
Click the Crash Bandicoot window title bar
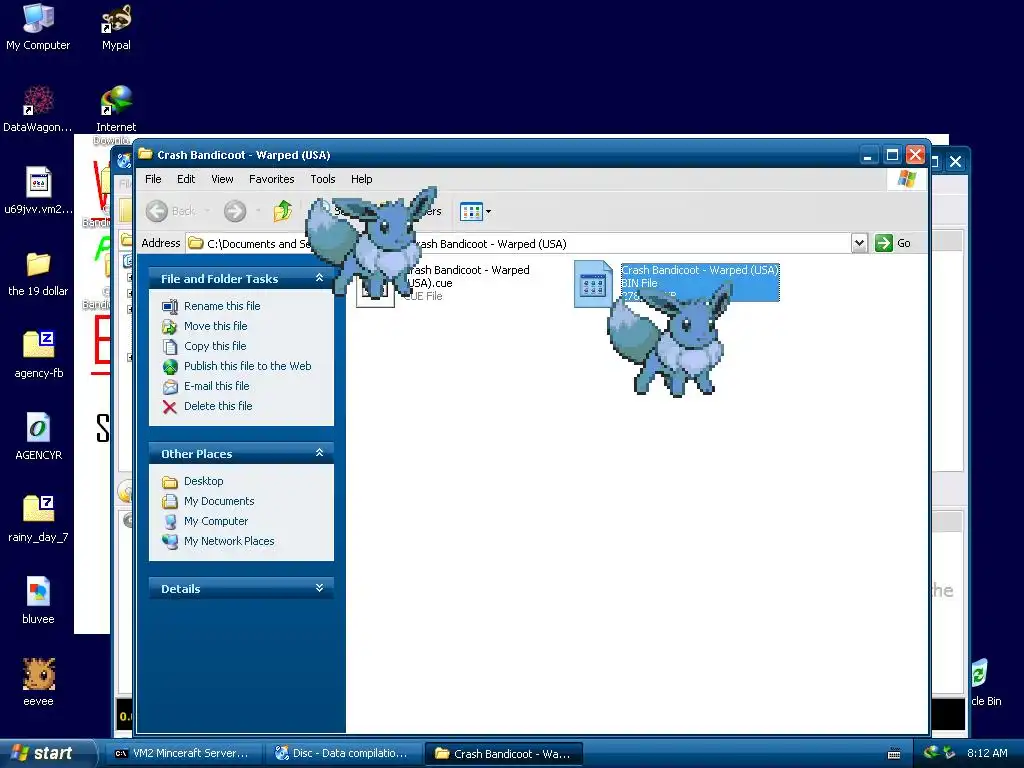[x=496, y=155]
